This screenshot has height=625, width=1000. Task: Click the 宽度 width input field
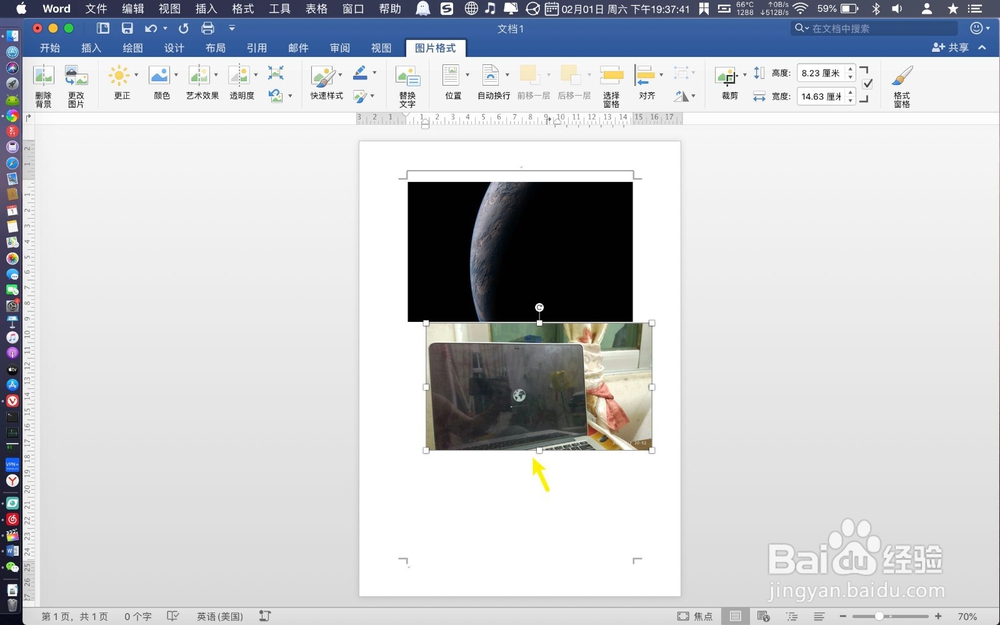[x=820, y=96]
